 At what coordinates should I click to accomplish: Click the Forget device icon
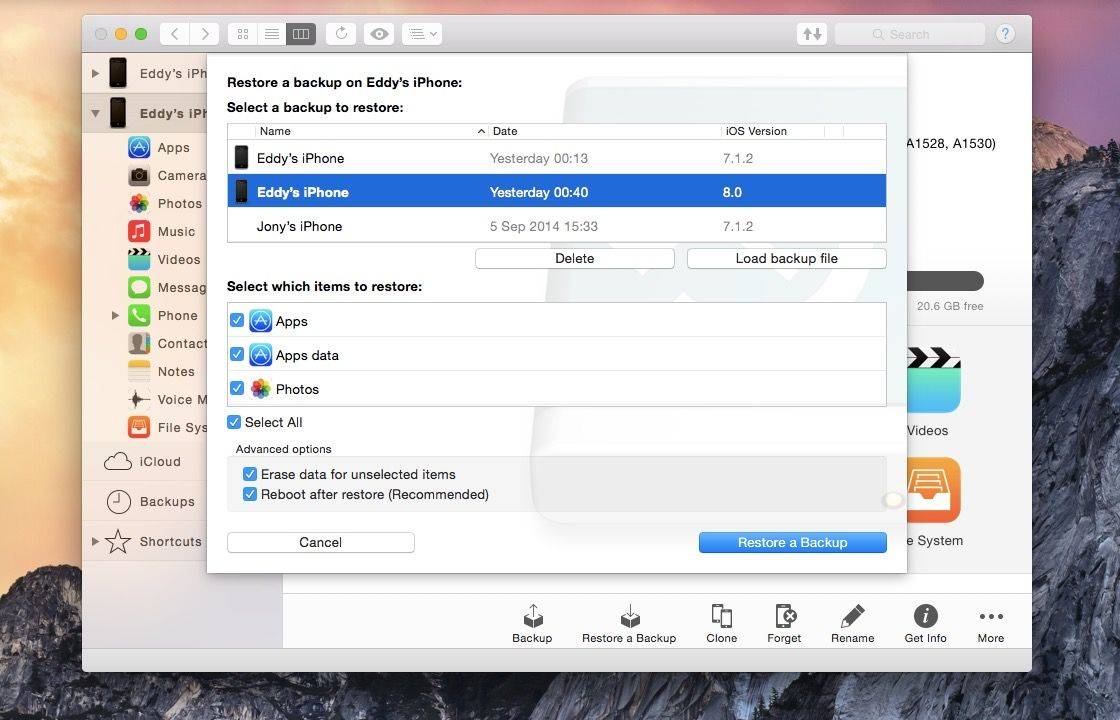pos(784,617)
